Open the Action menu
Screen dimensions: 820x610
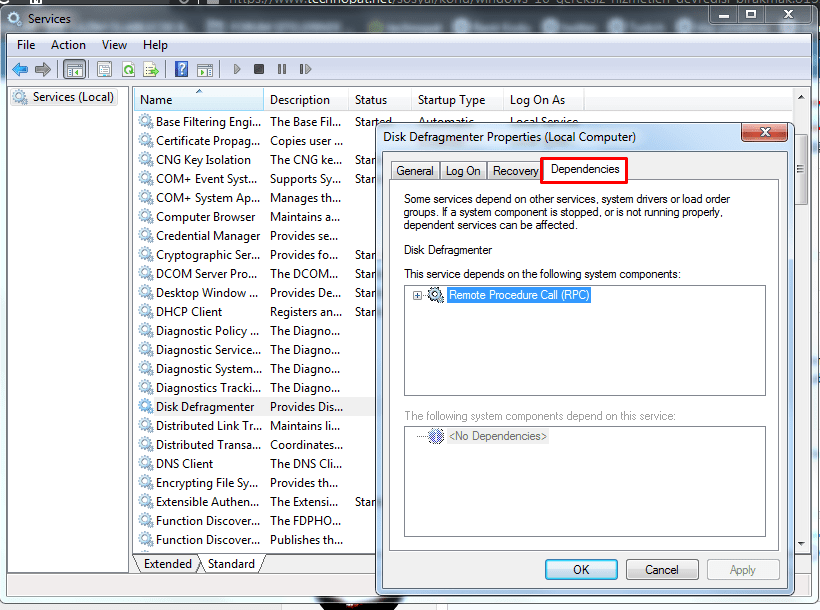[68, 45]
